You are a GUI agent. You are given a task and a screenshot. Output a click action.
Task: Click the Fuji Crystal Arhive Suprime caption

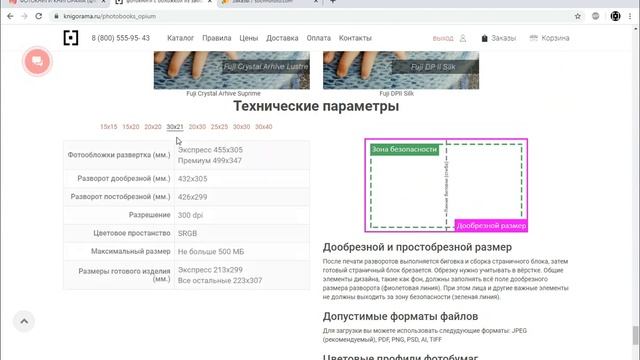pos(223,93)
